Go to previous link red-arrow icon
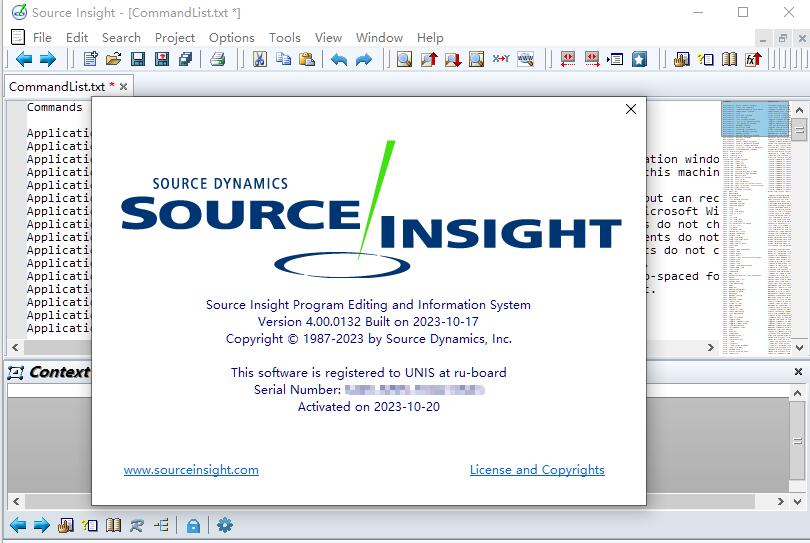Viewport: 810px width, 543px height. 568,59
